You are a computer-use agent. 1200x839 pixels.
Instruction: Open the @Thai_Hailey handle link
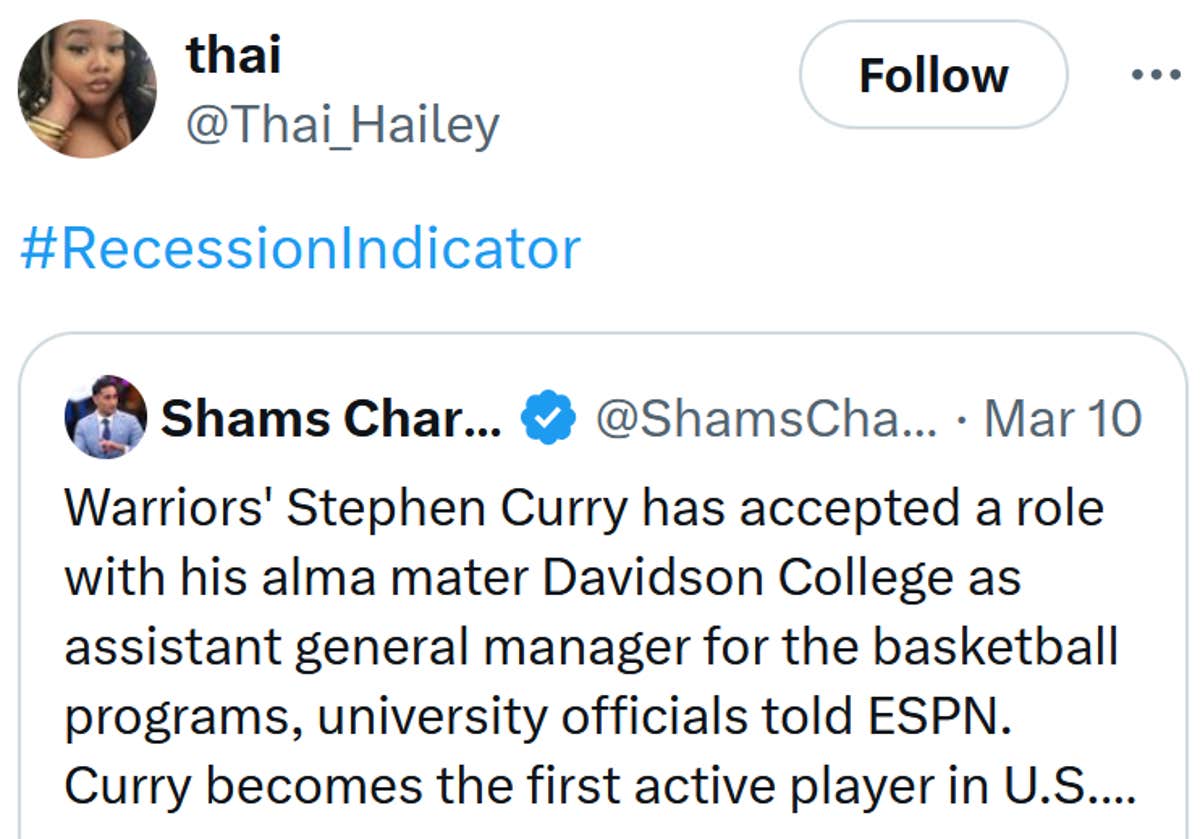coord(342,127)
